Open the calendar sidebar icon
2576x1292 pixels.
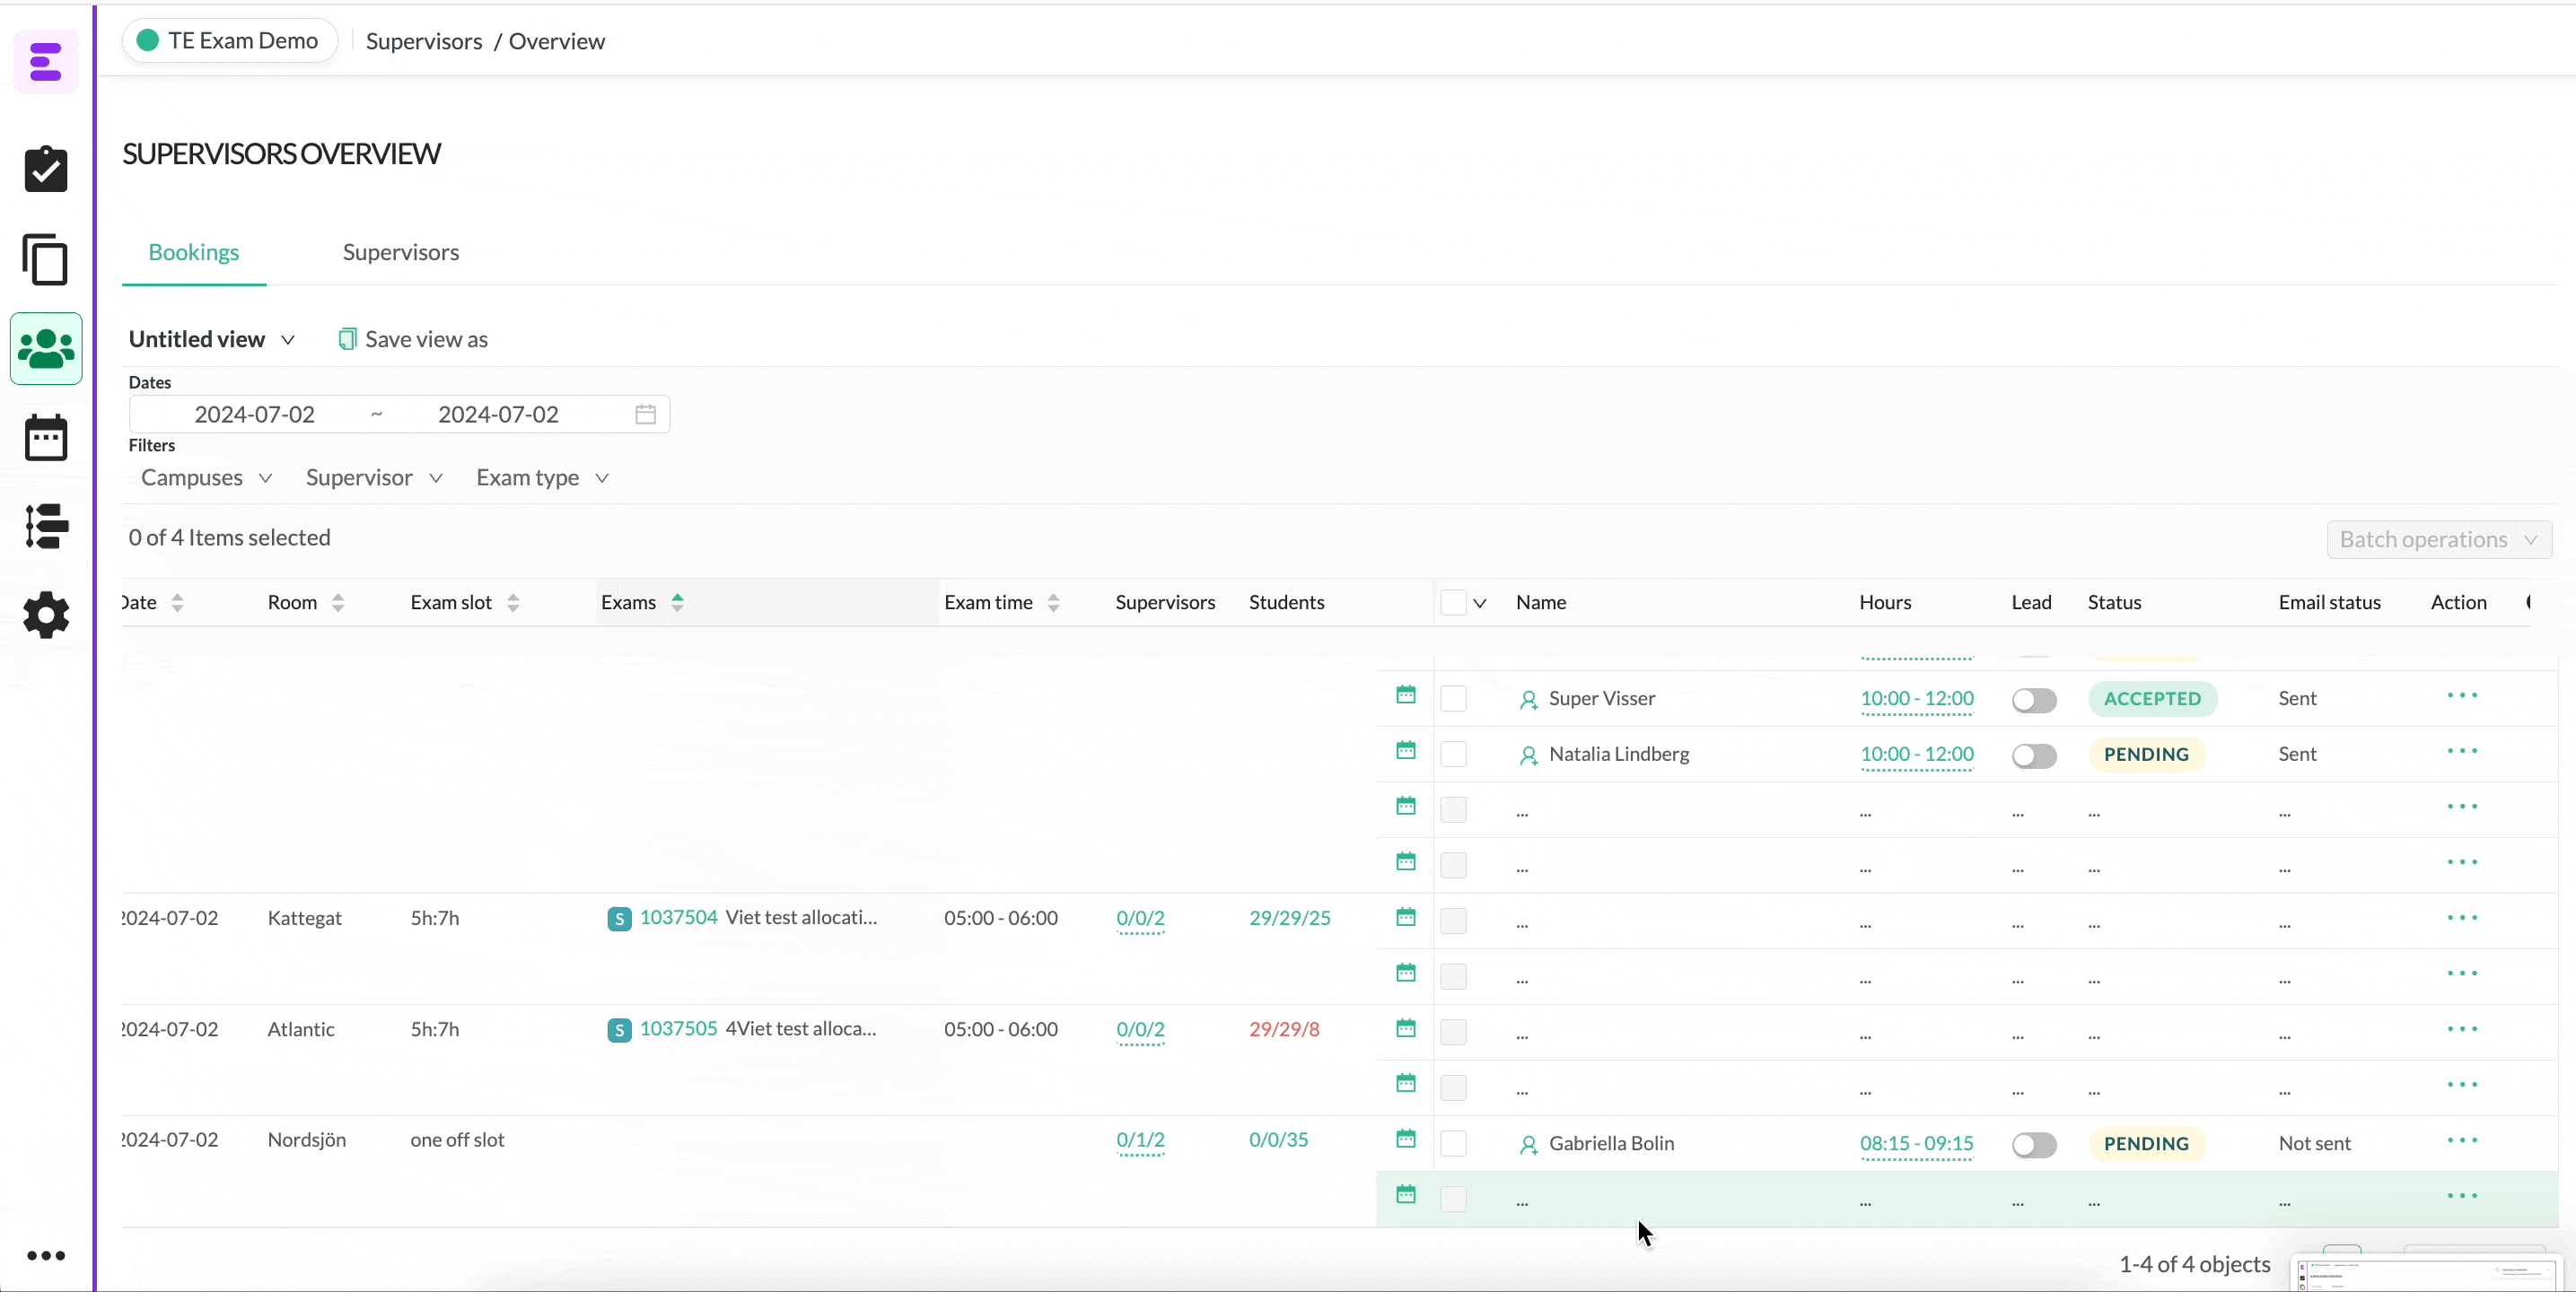coord(46,437)
